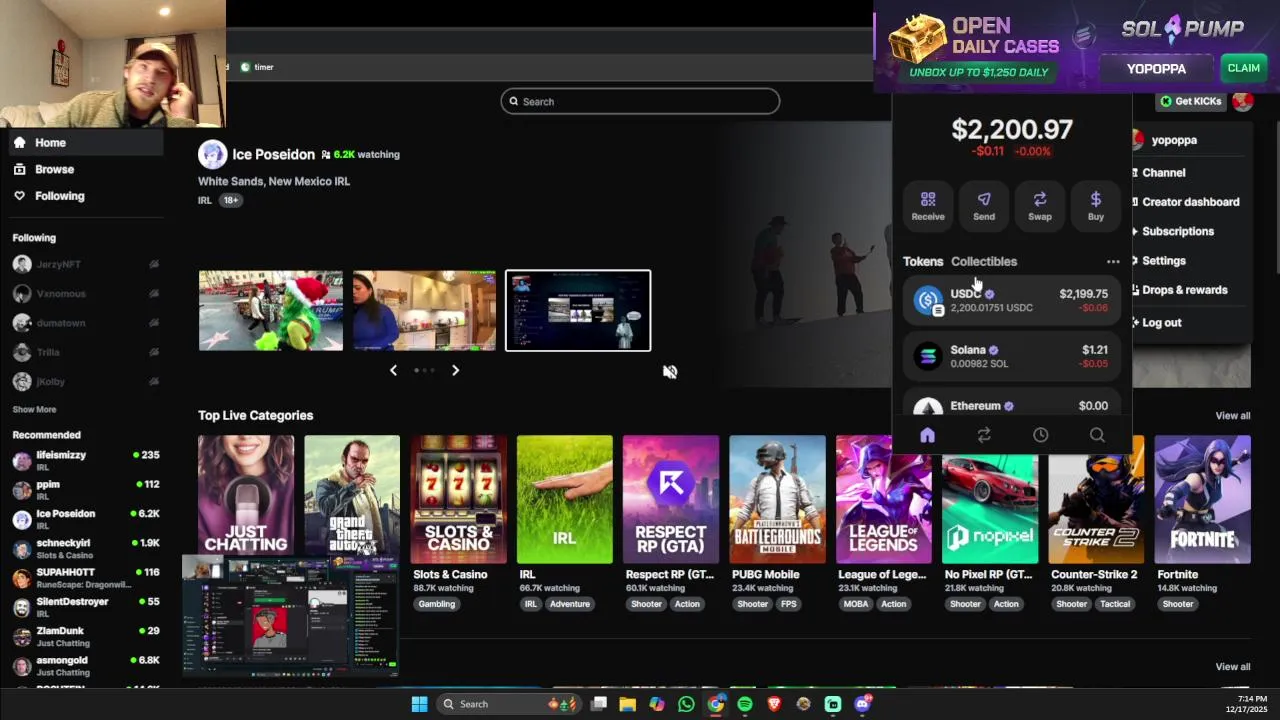This screenshot has height=720, width=1280.
Task: Open the green IRL category card
Action: (x=565, y=499)
